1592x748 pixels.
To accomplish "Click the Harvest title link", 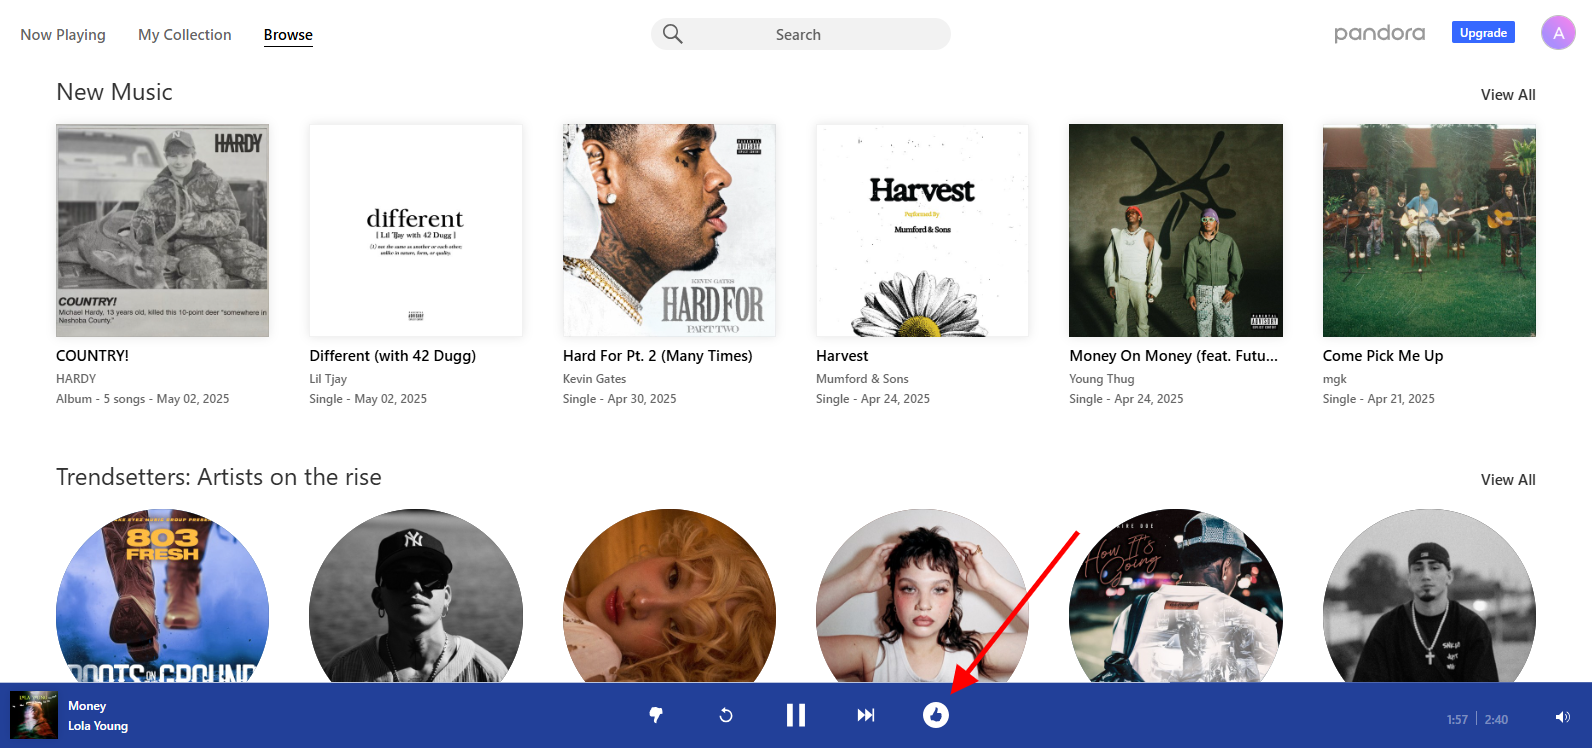I will point(842,356).
